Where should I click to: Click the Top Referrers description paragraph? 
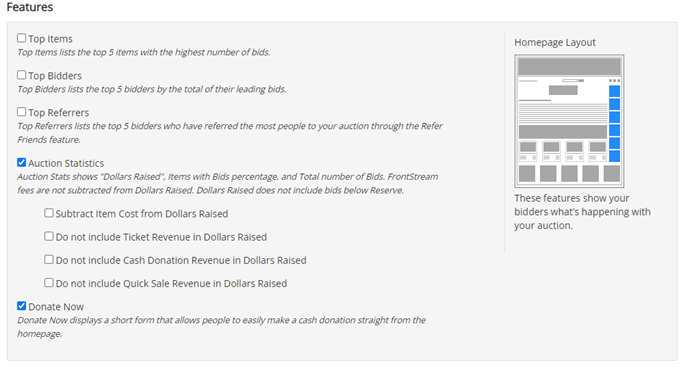tap(230, 133)
